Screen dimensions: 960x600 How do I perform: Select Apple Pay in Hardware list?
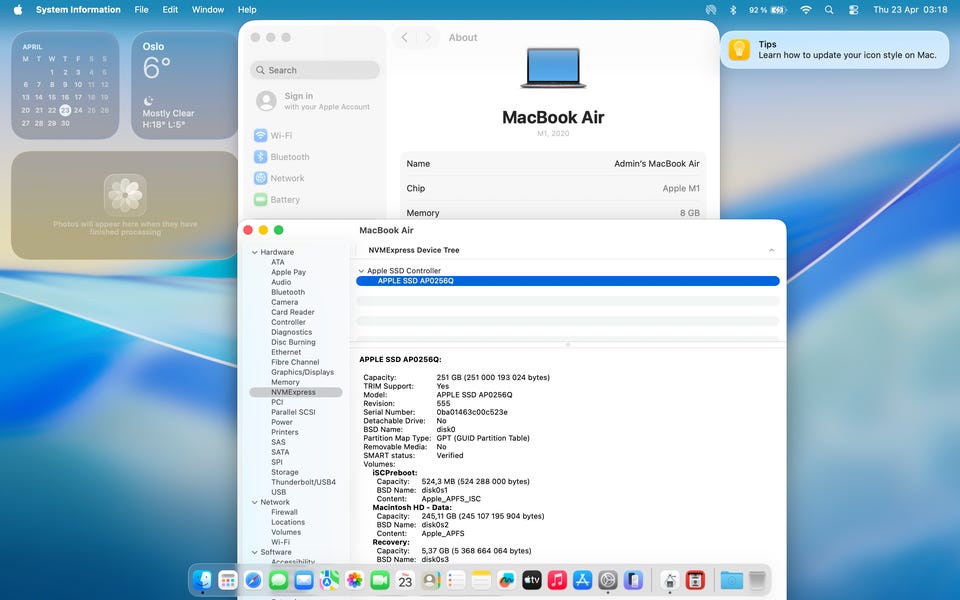288,272
